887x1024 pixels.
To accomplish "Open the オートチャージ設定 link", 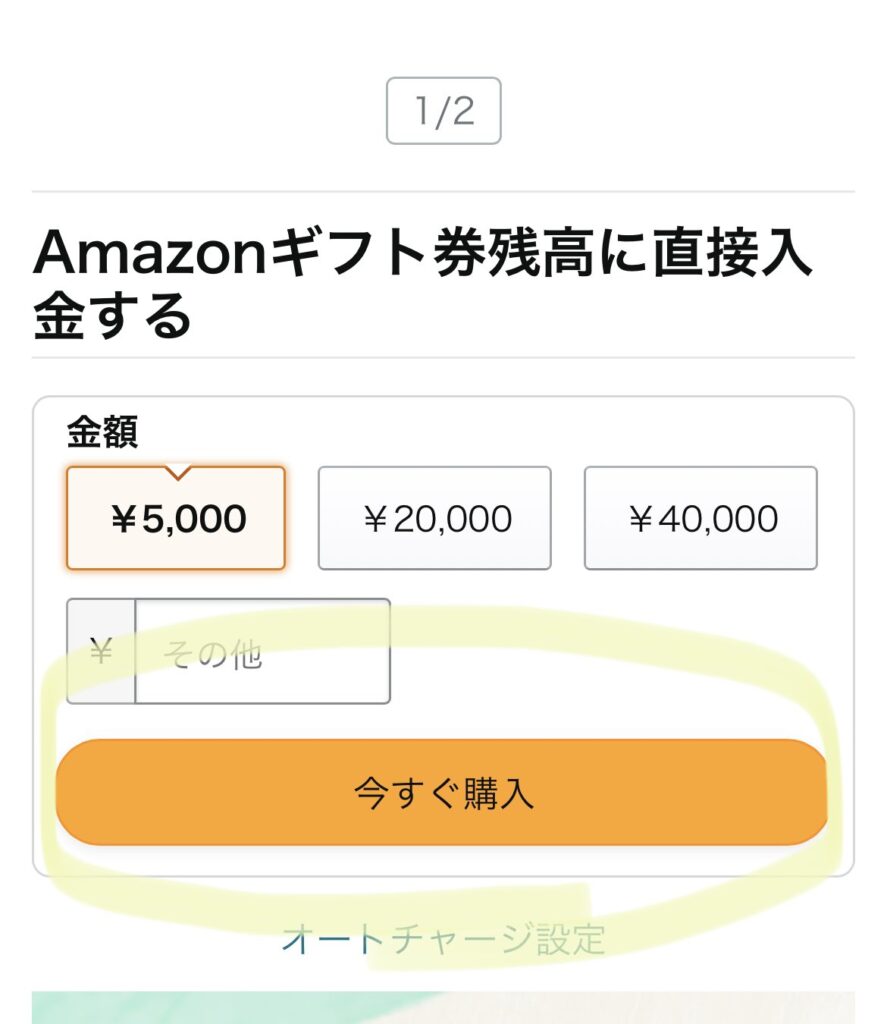I will (443, 938).
